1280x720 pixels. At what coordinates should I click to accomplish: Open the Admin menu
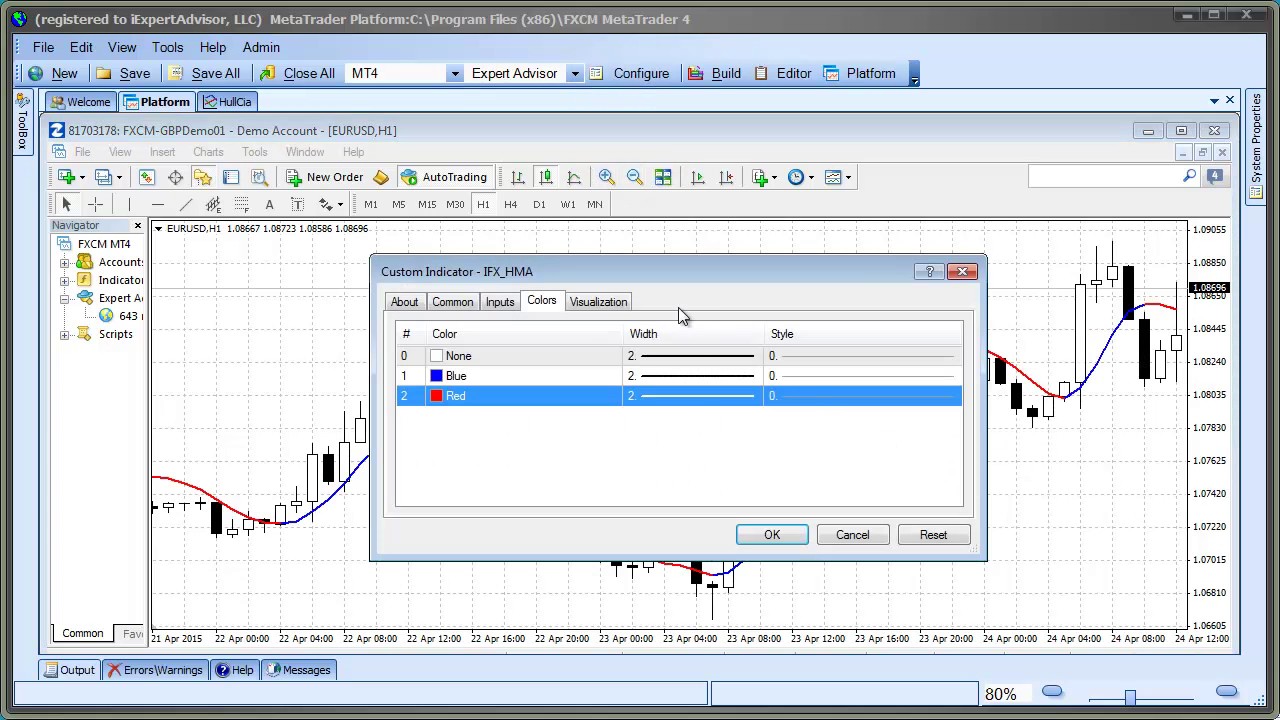tap(261, 47)
